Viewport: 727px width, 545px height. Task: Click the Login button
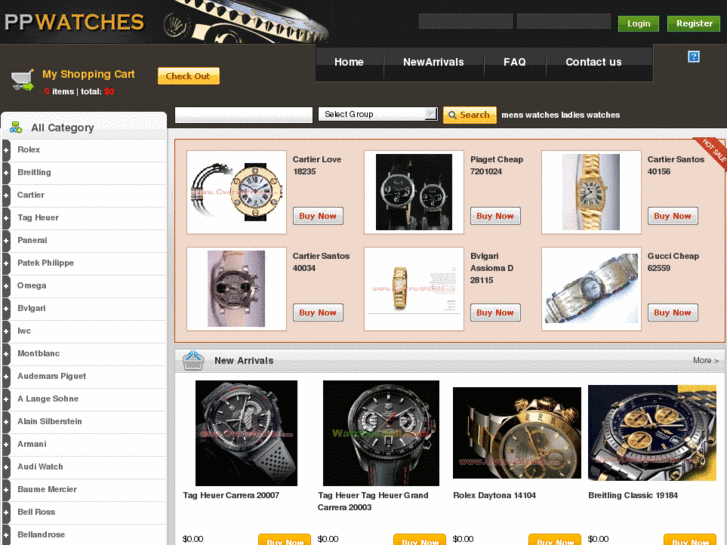click(x=638, y=24)
